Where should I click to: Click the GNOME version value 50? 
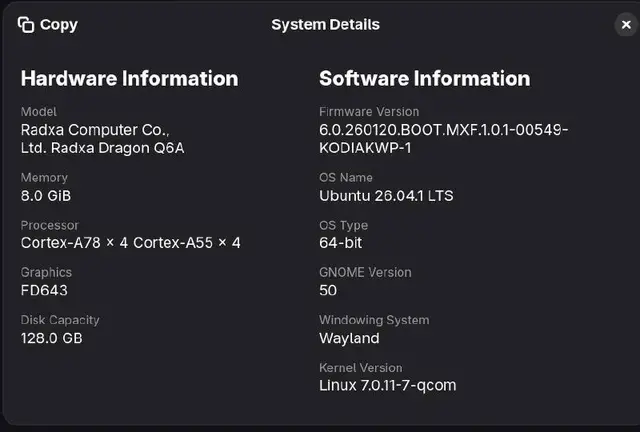pyautogui.click(x=328, y=290)
